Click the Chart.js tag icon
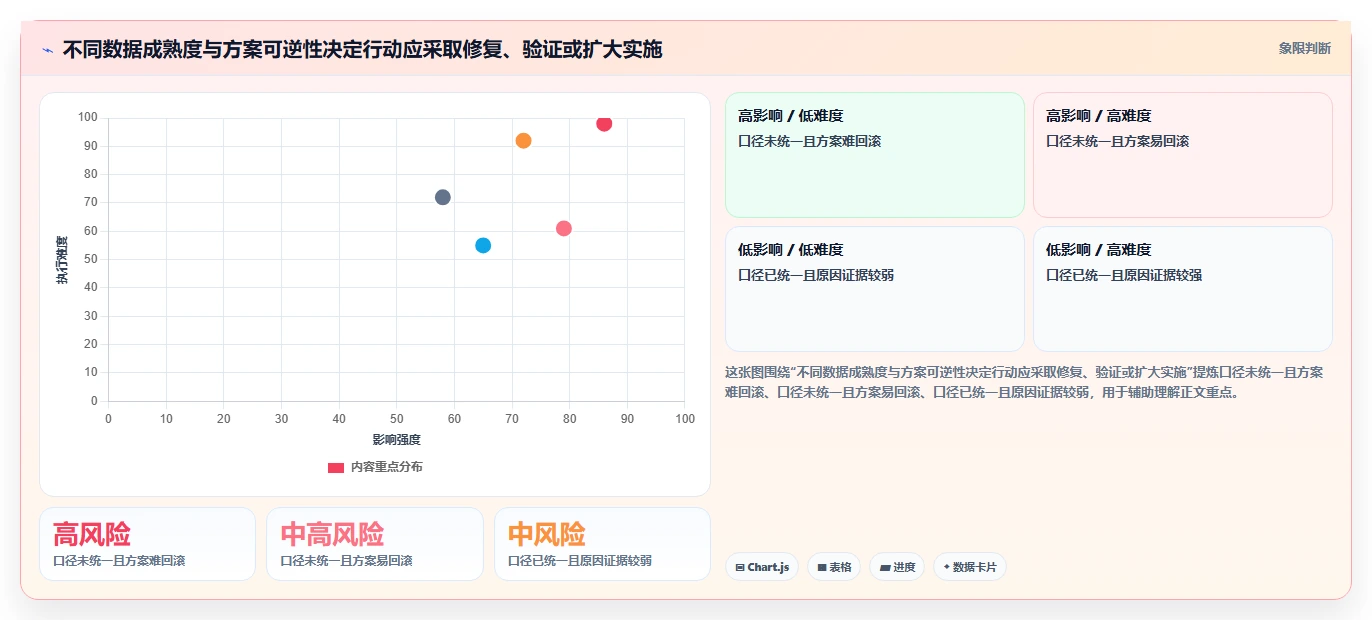The image size is (1372, 620). pyautogui.click(x=739, y=567)
